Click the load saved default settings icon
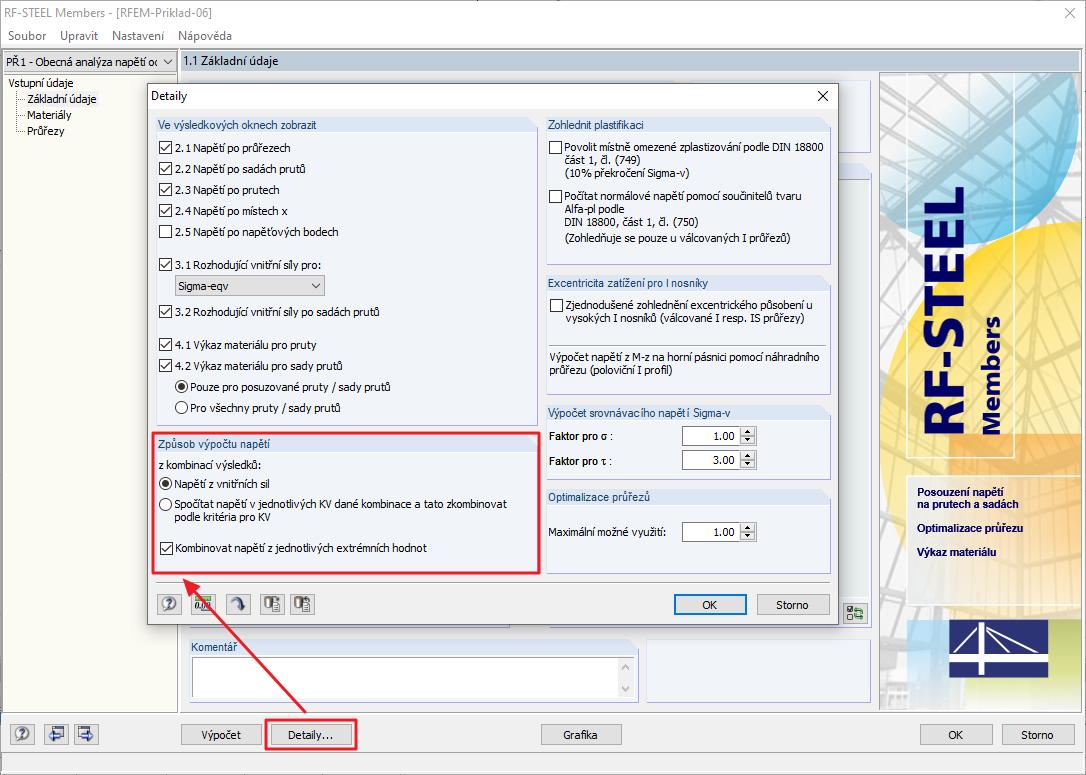This screenshot has height=775, width=1086. point(302,604)
